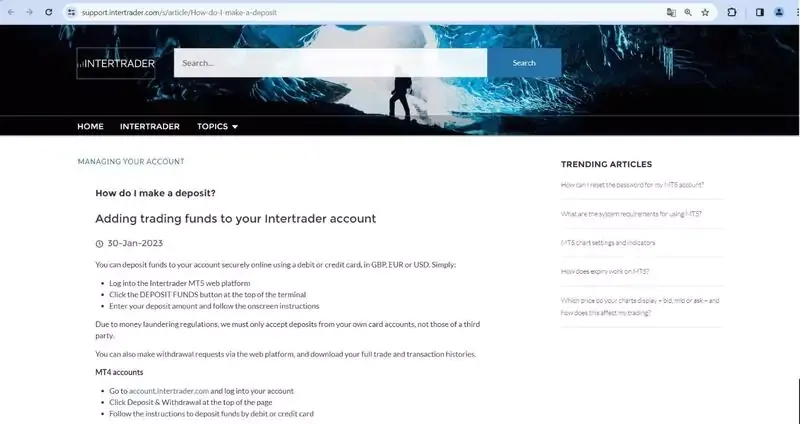Click the bullet 'Click Deposit & Withdrawal'
The width and height of the screenshot is (800, 424).
pyautogui.click(x=191, y=402)
